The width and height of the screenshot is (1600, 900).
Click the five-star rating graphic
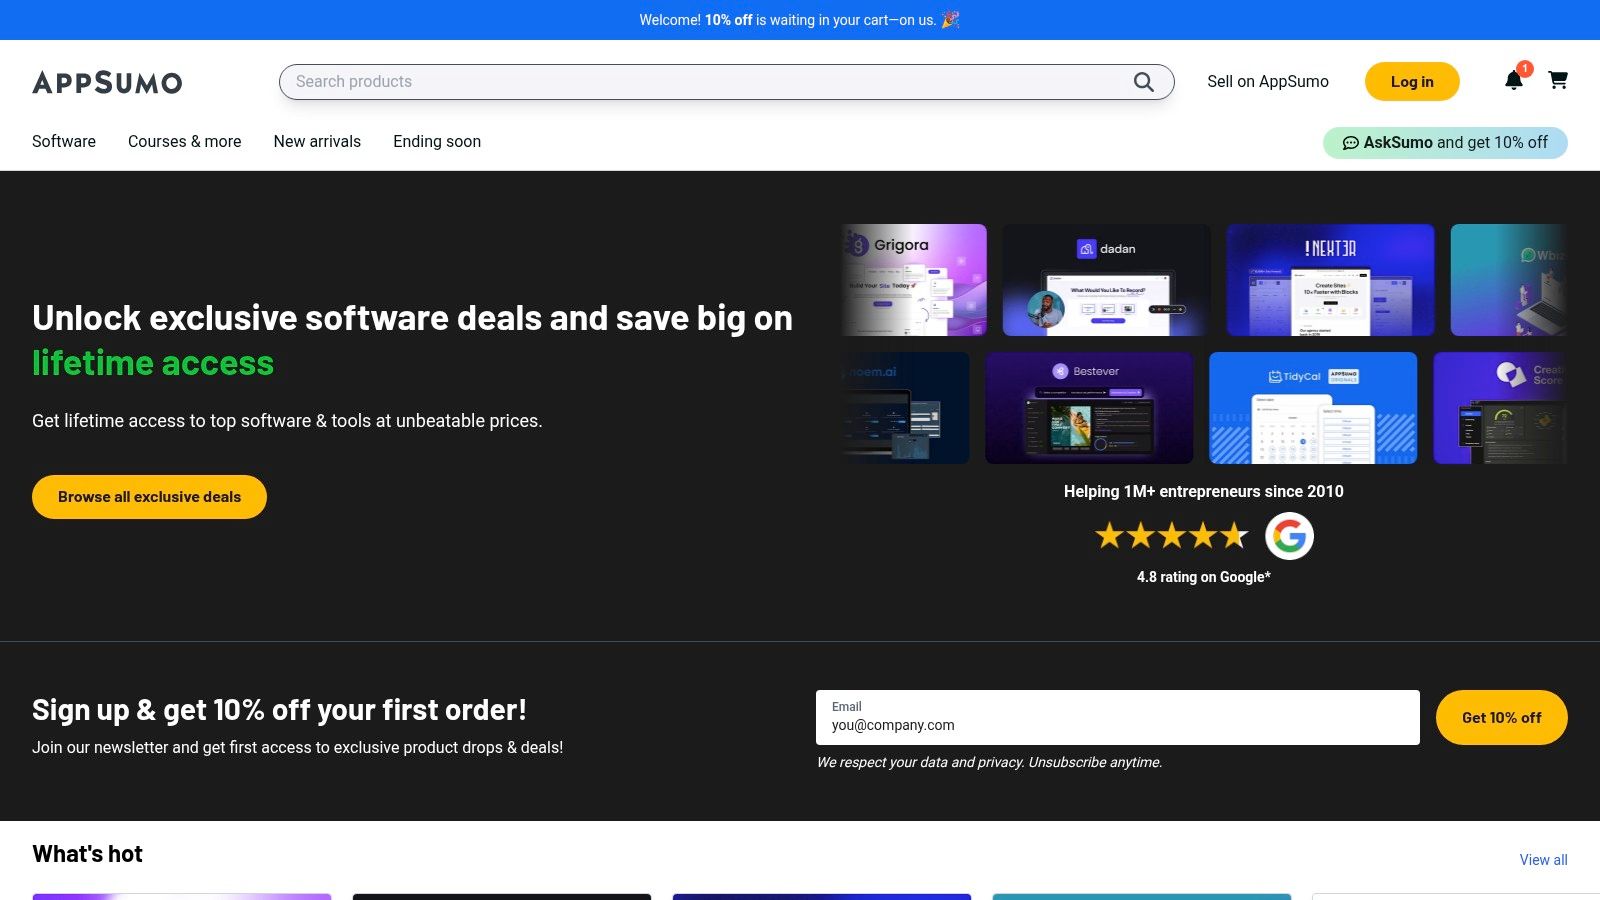1172,536
